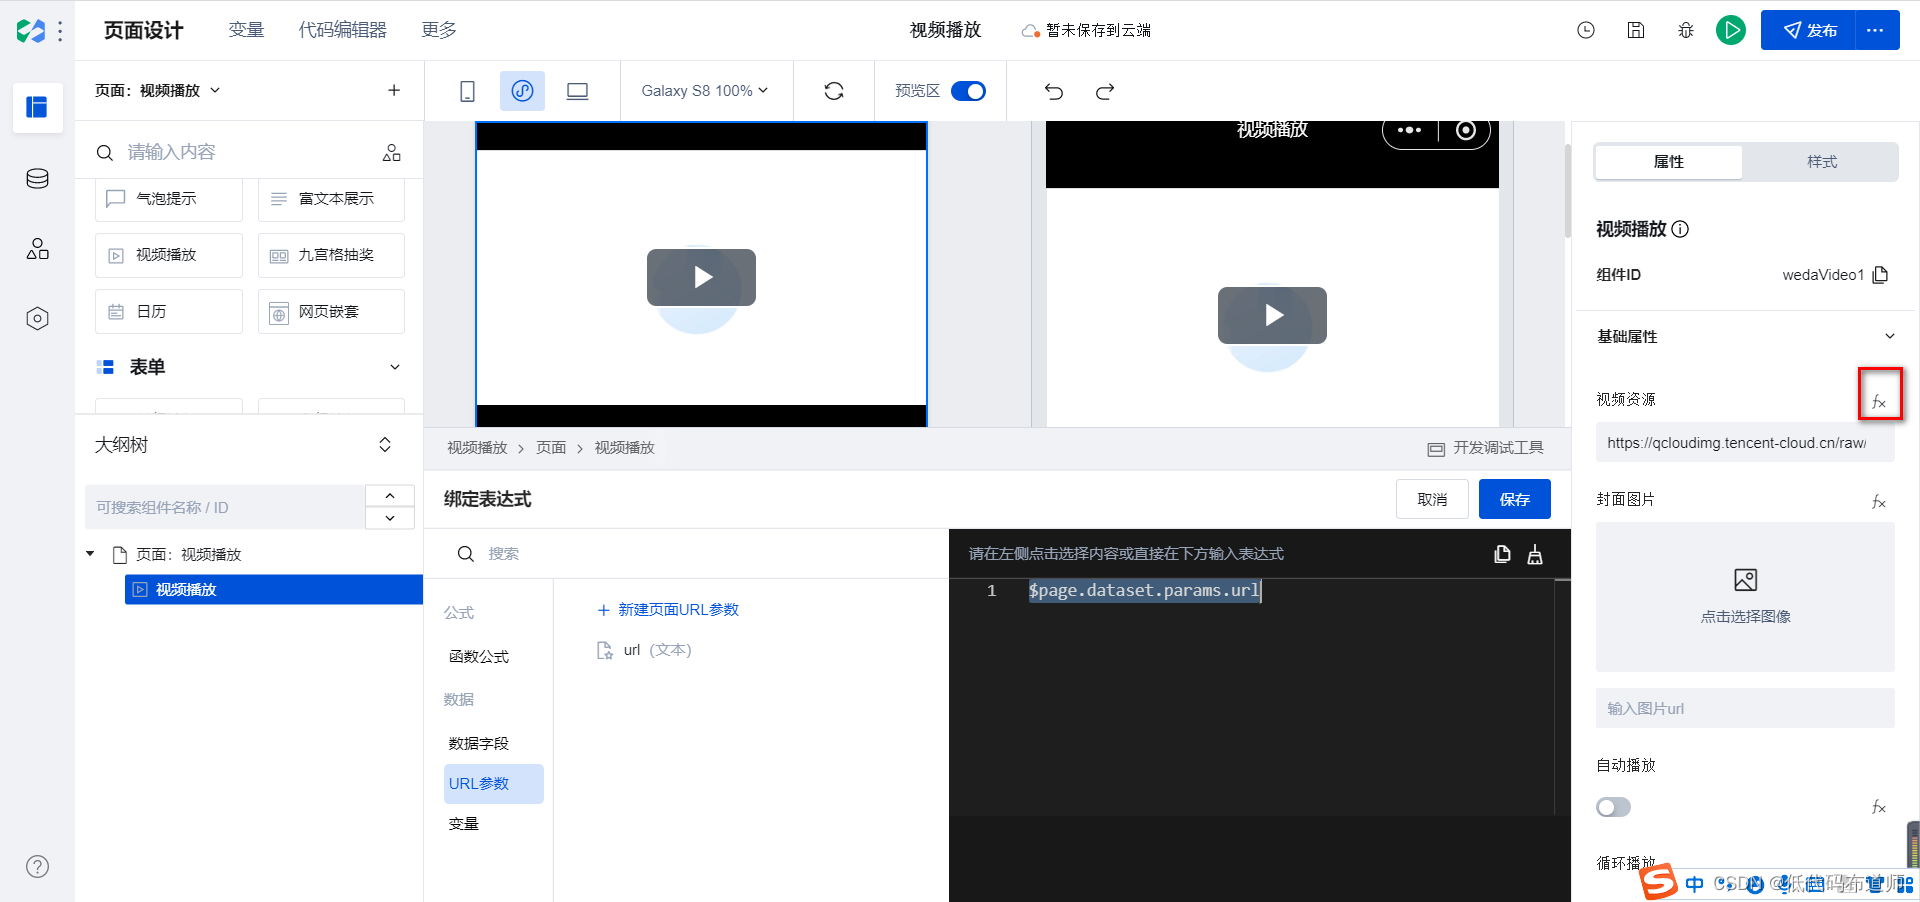
Task: Play the video in the editor canvas
Action: [701, 277]
